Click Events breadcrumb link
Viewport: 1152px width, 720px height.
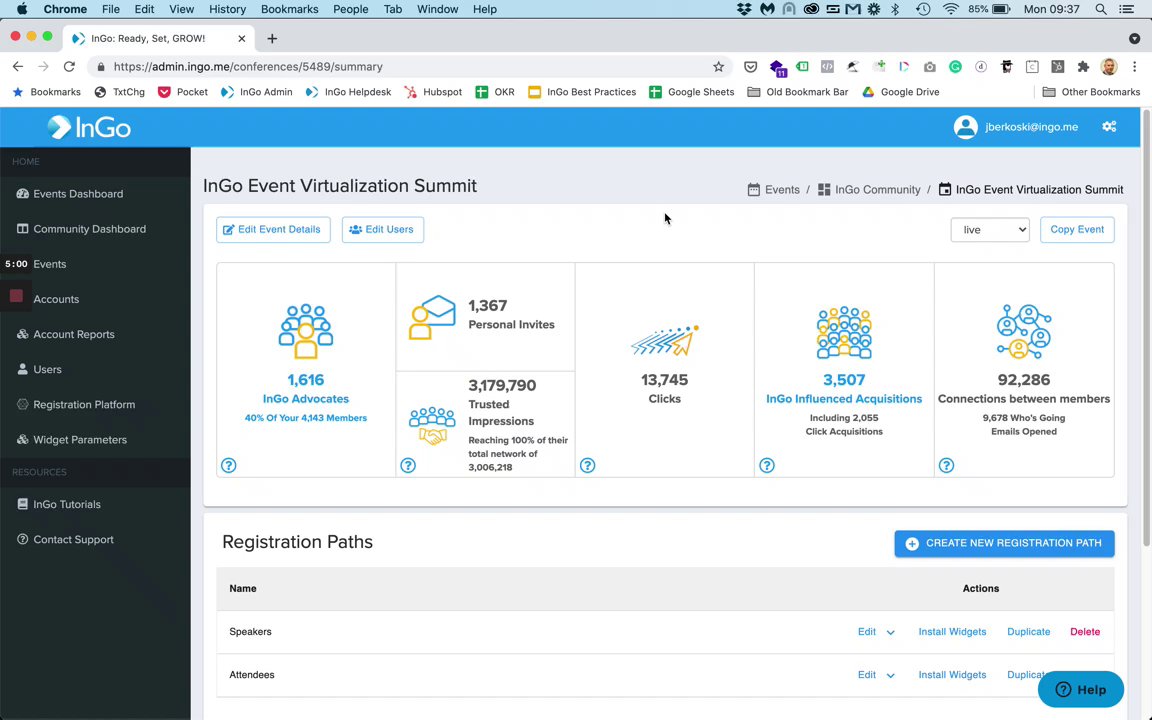point(782,190)
